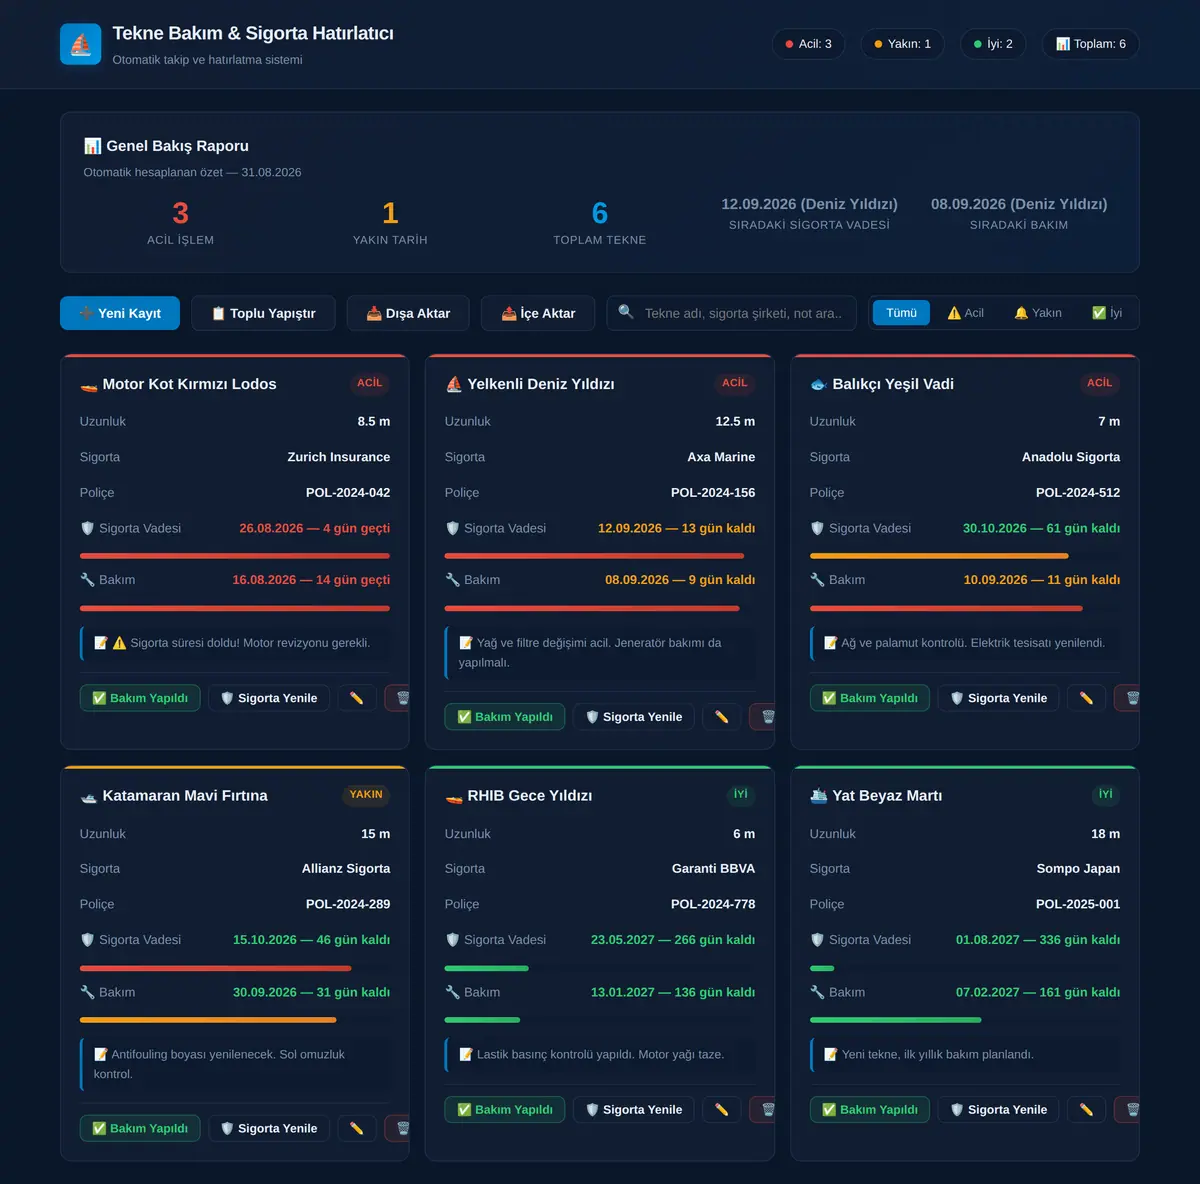Image resolution: width=1200 pixels, height=1184 pixels.
Task: Delete Balıkçı Yeşil Vadi with trash icon
Action: [x=1128, y=698]
